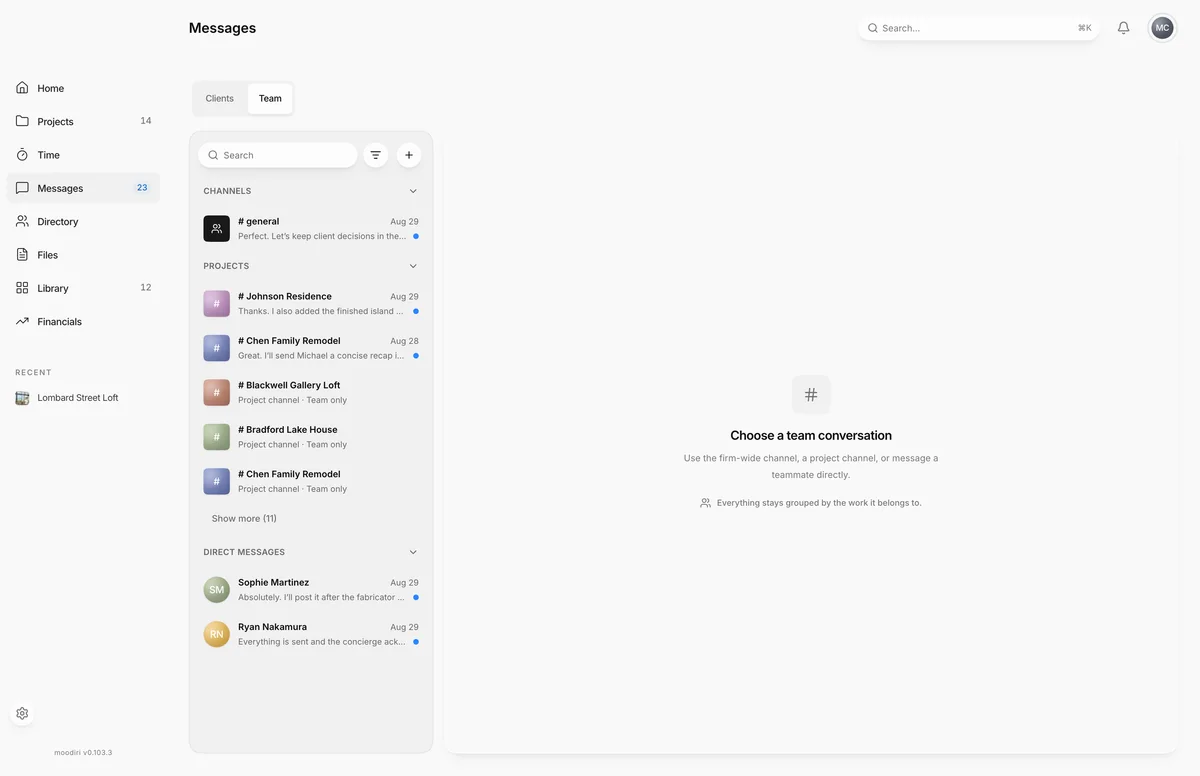Expand Show more (11) projects
The width and height of the screenshot is (1200, 776).
coord(244,518)
